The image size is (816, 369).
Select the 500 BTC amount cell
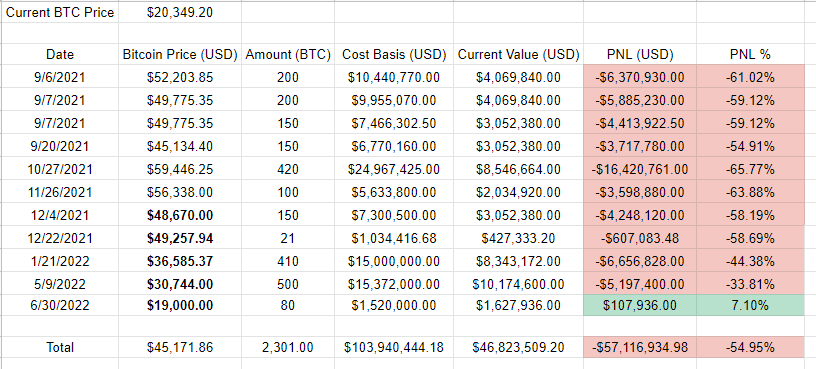point(288,284)
